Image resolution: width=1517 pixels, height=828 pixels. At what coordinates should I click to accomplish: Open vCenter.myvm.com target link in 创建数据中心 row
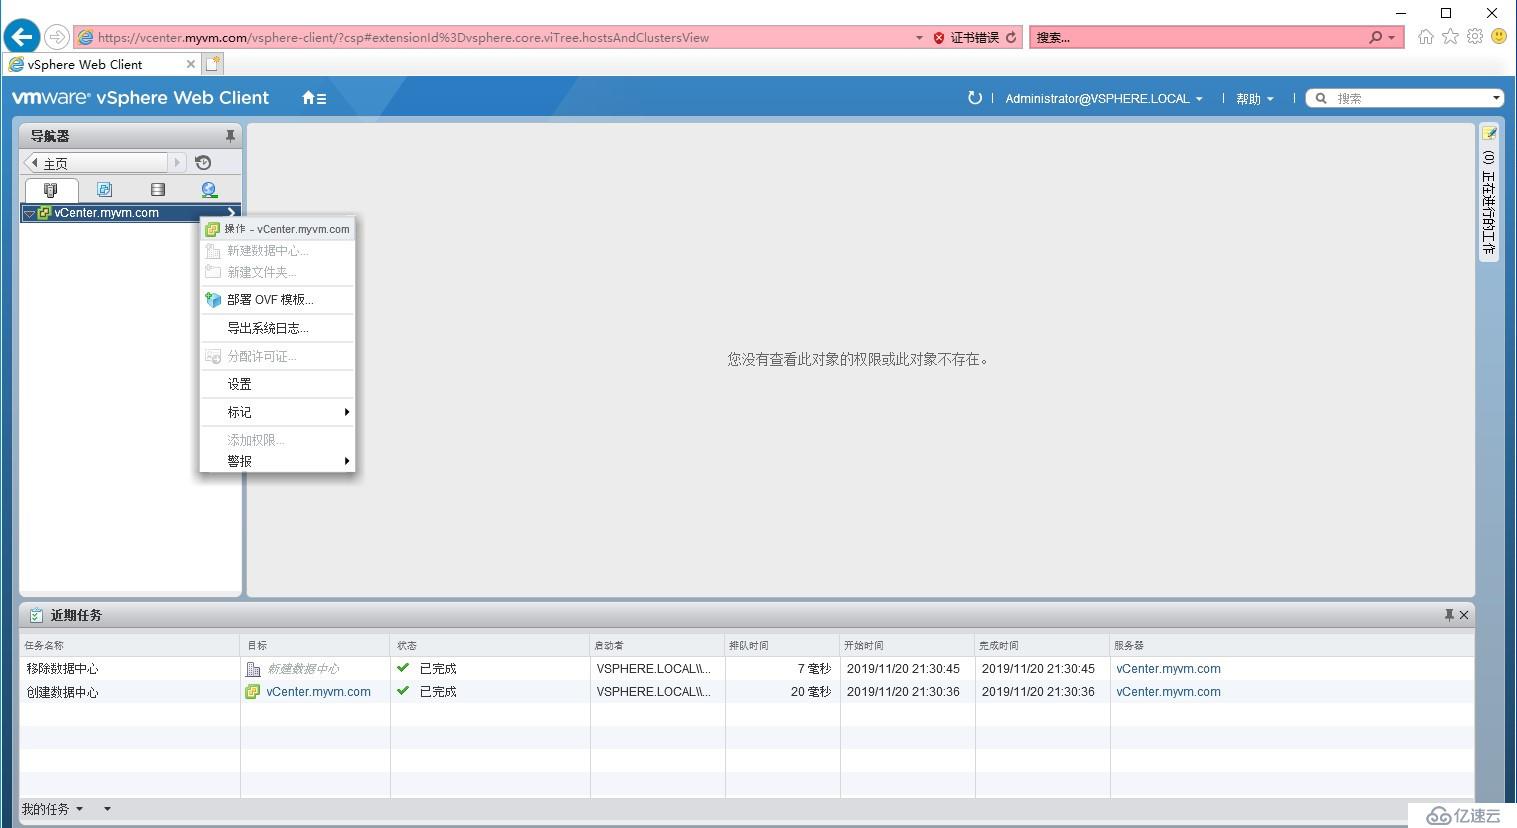click(318, 691)
